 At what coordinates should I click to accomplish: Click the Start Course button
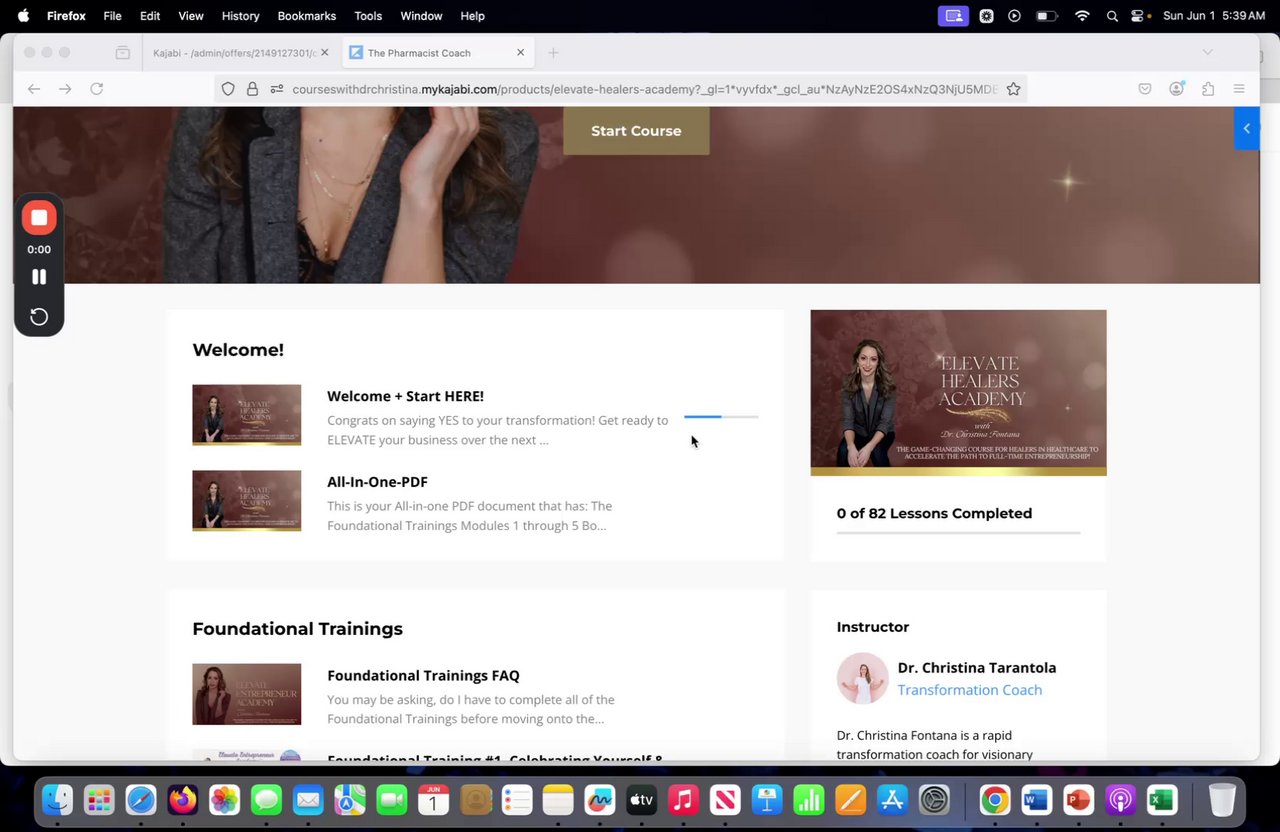click(x=636, y=131)
